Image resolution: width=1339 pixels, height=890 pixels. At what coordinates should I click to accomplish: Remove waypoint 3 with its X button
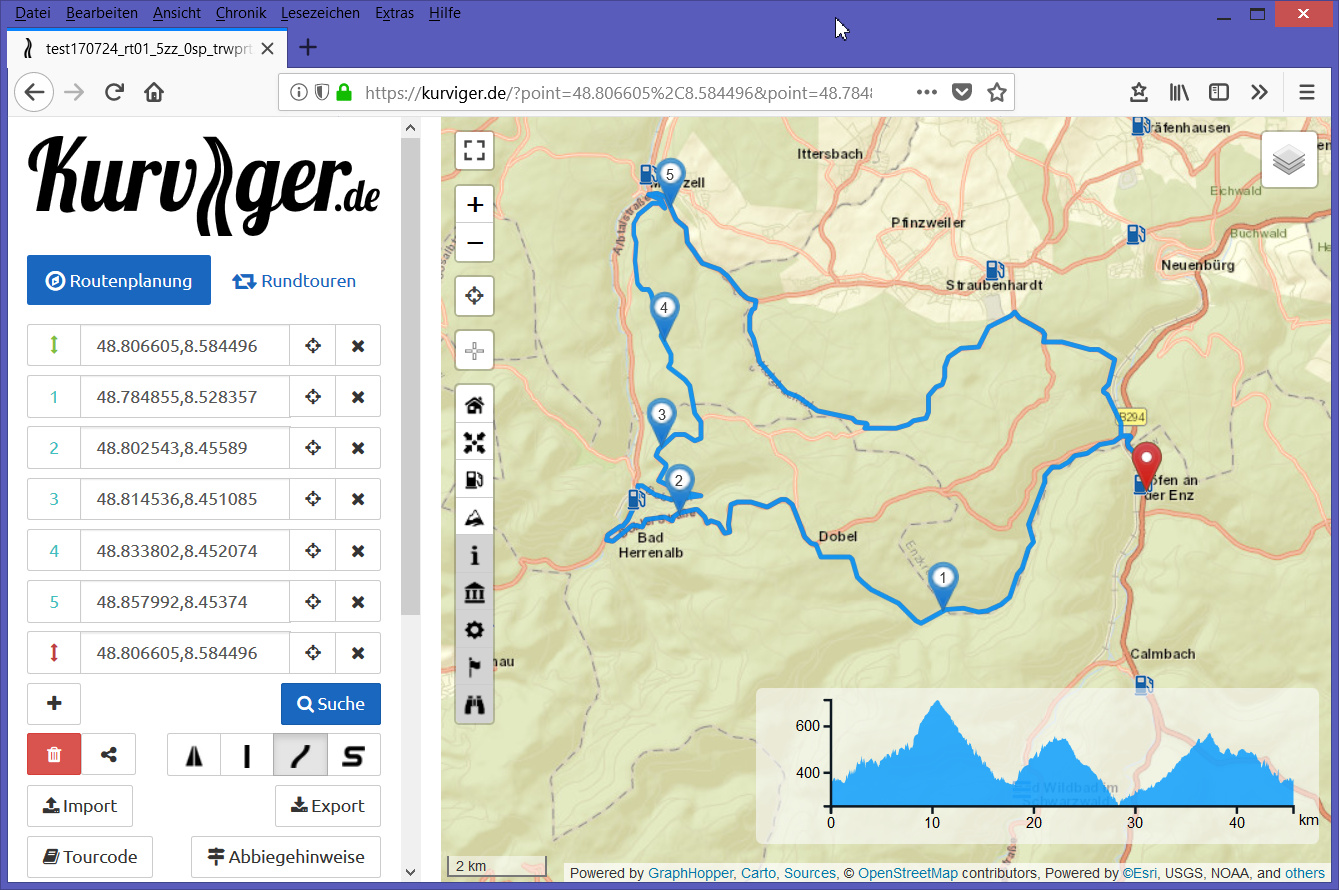358,499
